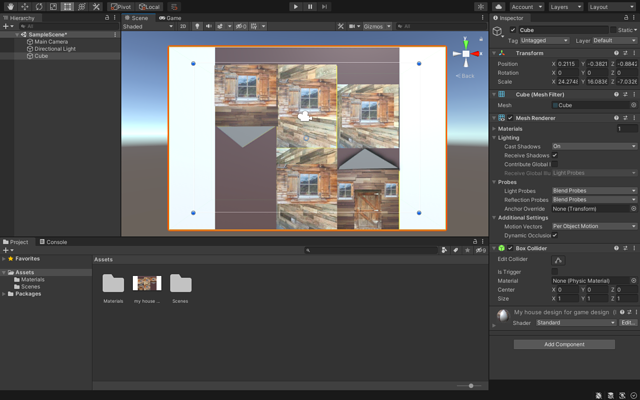This screenshot has width=640, height=400.
Task: Toggle Pivot handle position button
Action: pyautogui.click(x=121, y=7)
